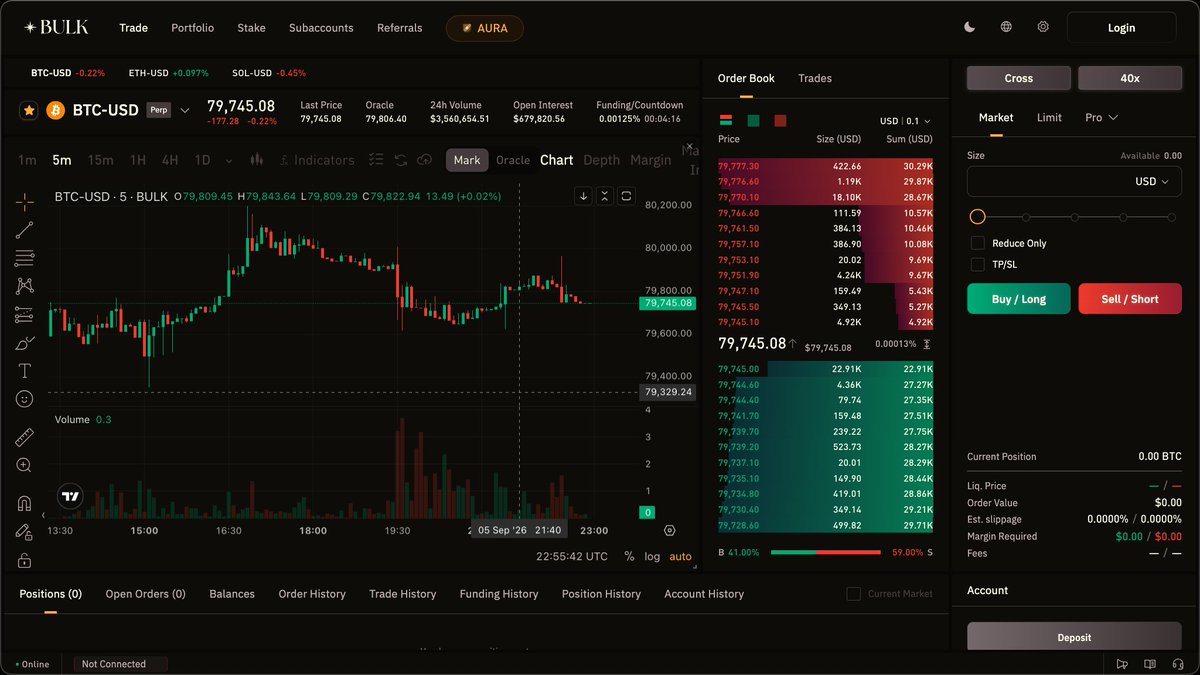Show bids-only green order book view
This screenshot has height=675, width=1200.
coord(753,121)
